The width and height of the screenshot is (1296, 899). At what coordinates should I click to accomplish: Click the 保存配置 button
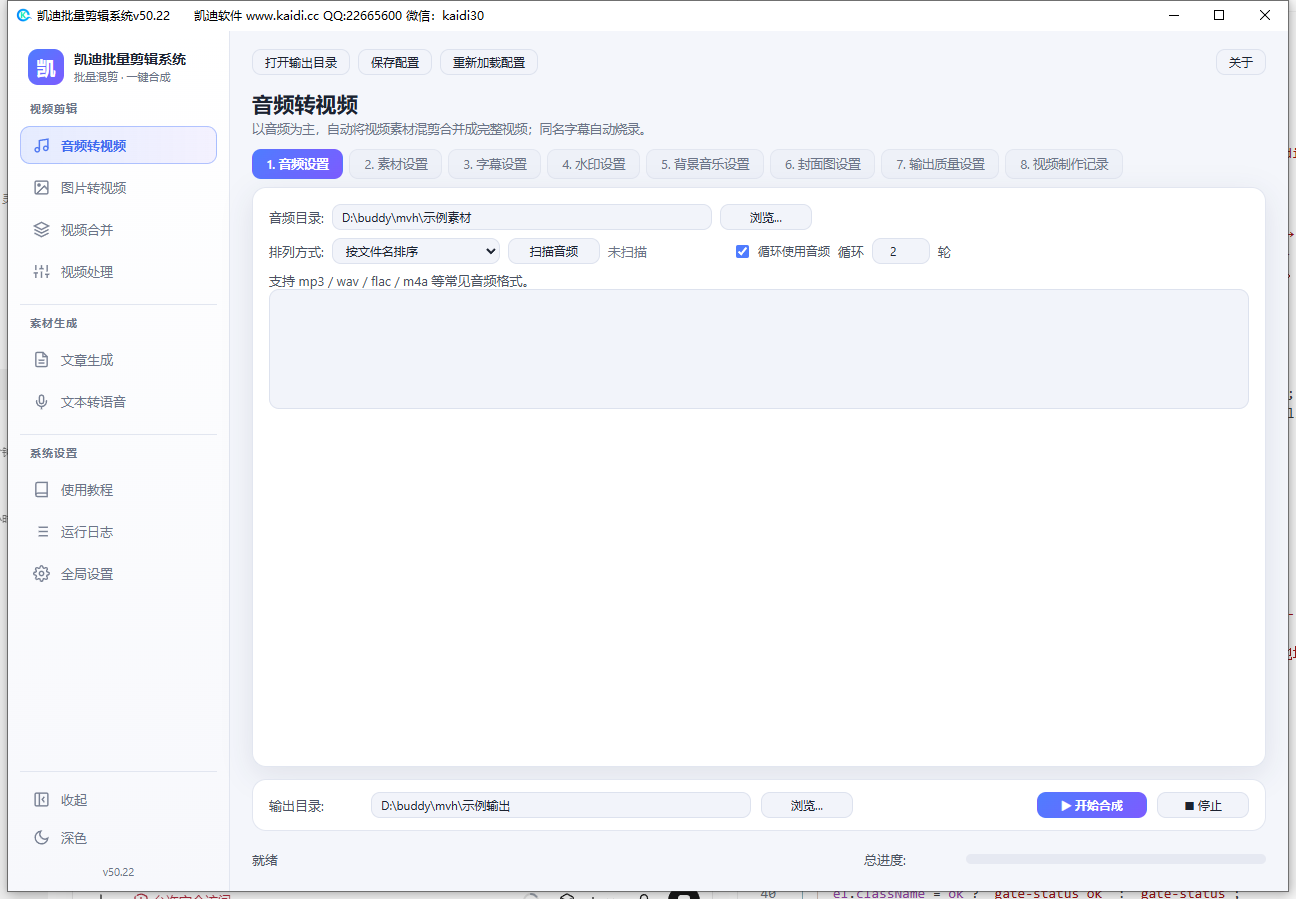pos(395,62)
